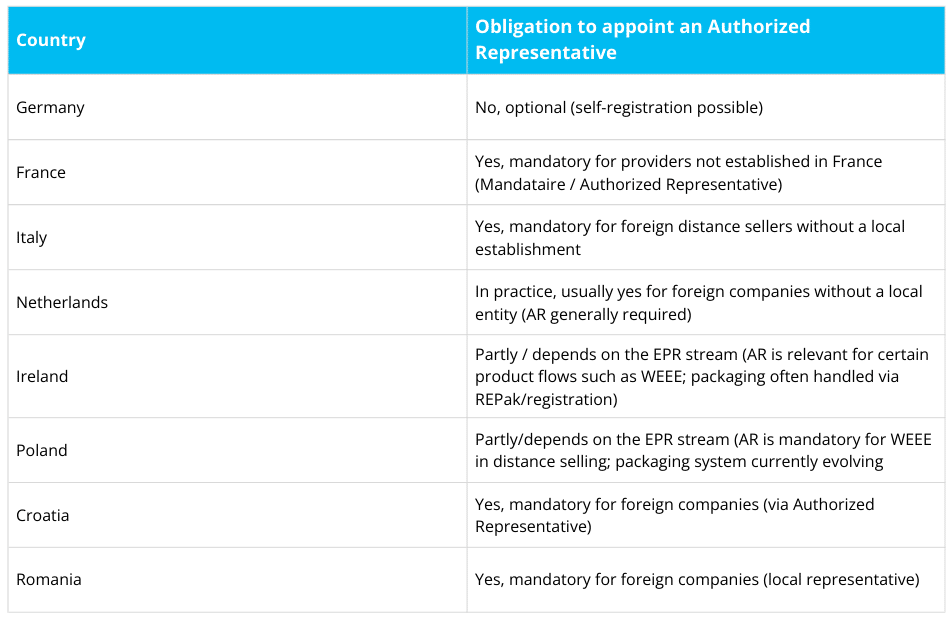This screenshot has width=952, height=620.
Task: Click the Italy country cell
Action: (x=32, y=237)
